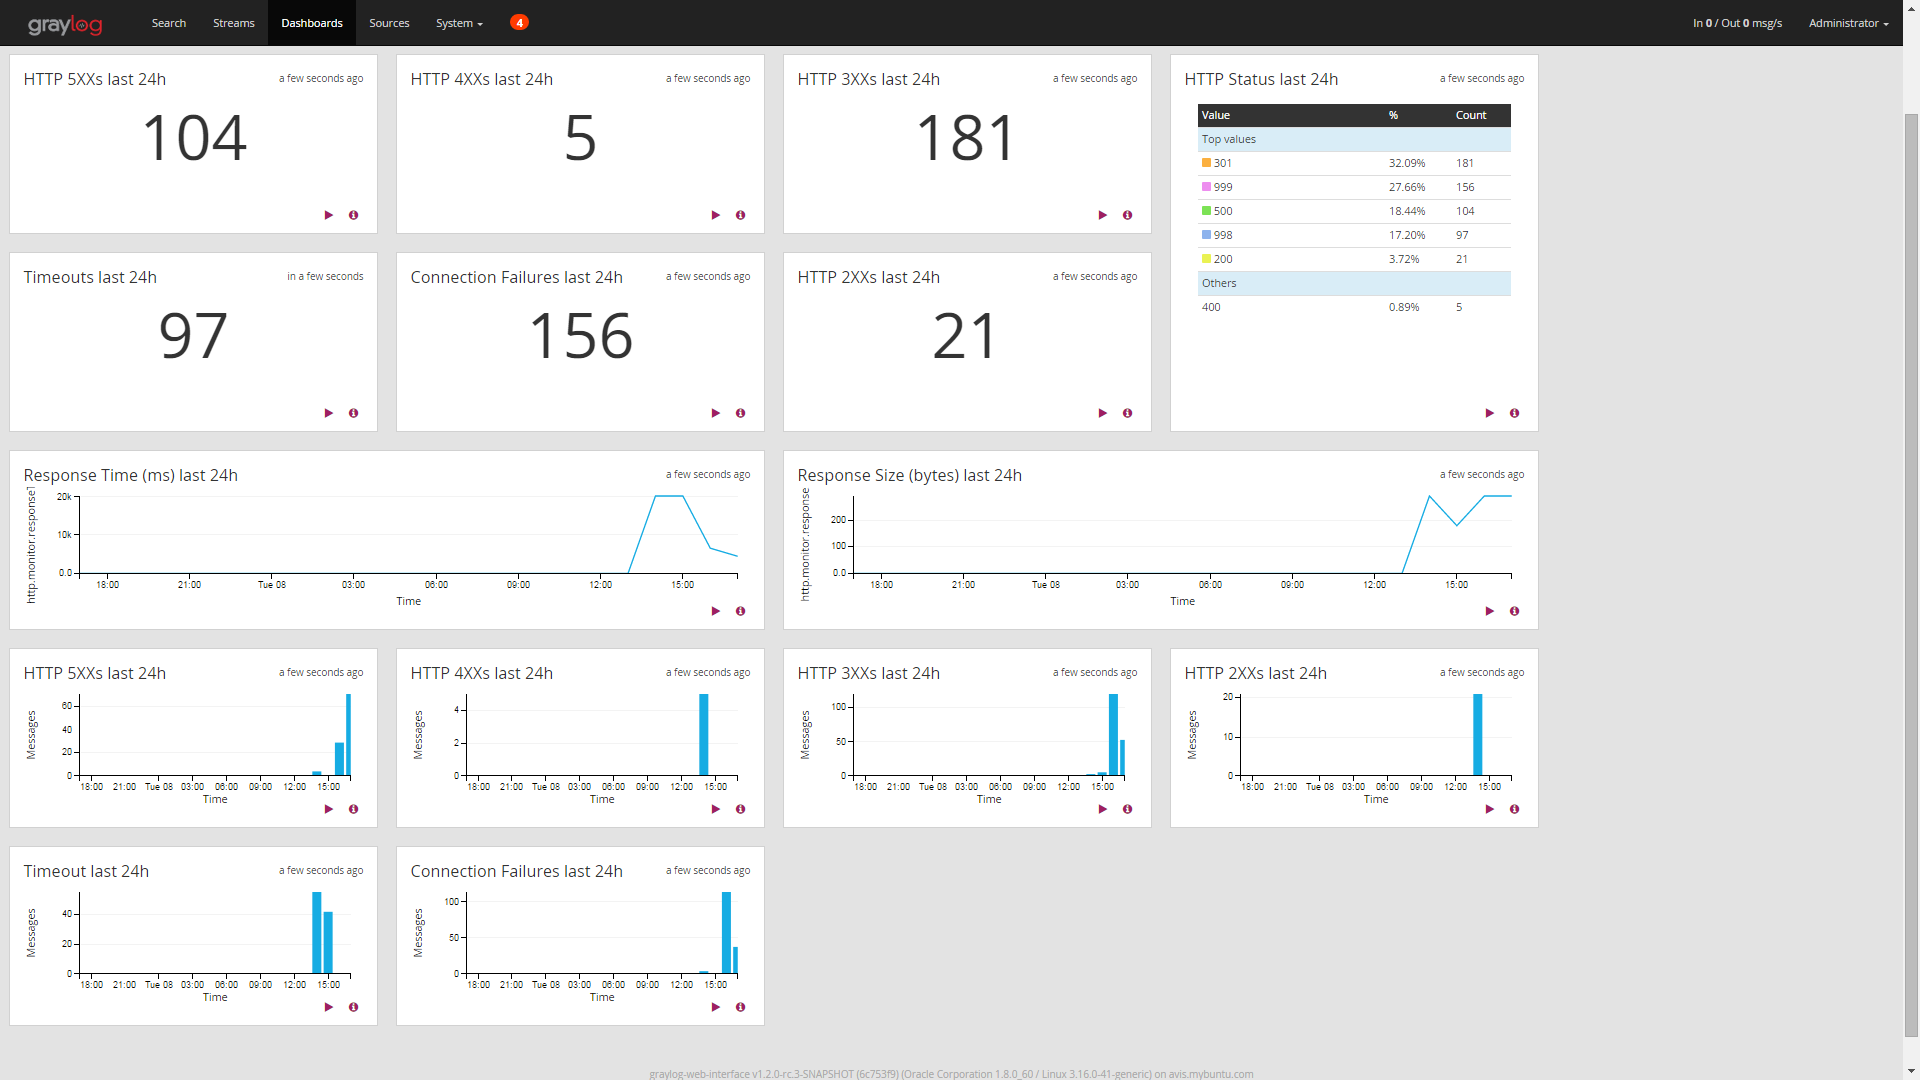
Task: Open info icon on Response Time chart widget
Action: click(x=740, y=611)
